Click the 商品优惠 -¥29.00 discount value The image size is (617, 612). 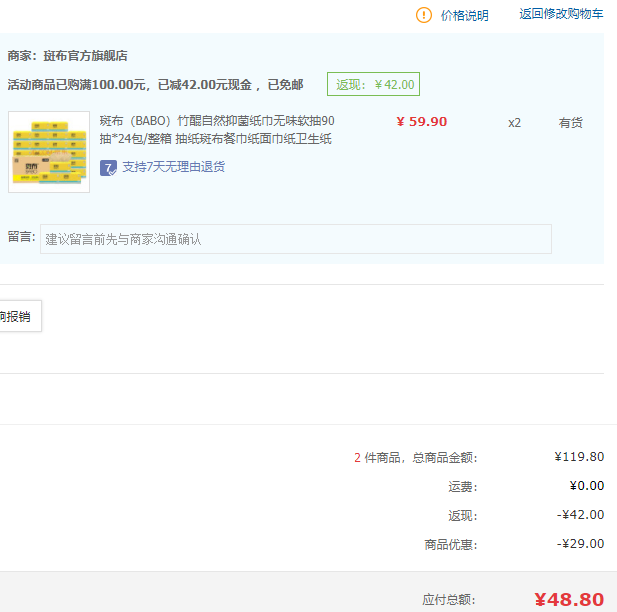[580, 544]
